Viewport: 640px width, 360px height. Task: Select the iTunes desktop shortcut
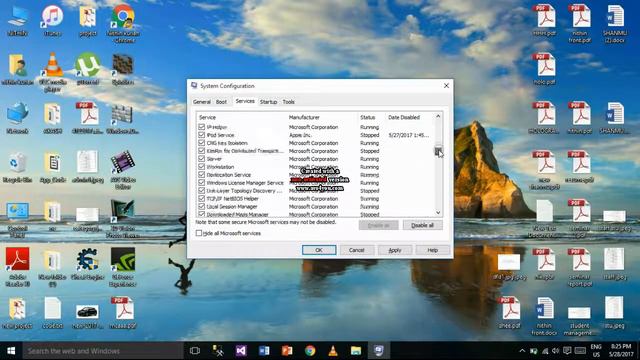[x=52, y=21]
